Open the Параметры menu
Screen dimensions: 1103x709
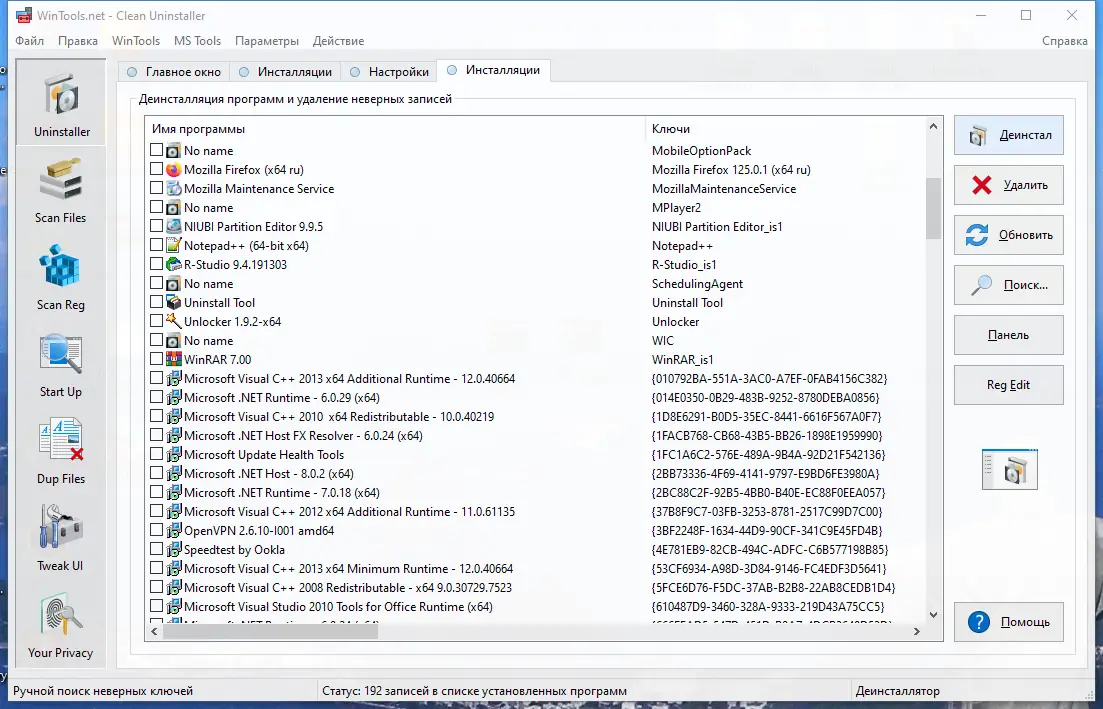[267, 41]
